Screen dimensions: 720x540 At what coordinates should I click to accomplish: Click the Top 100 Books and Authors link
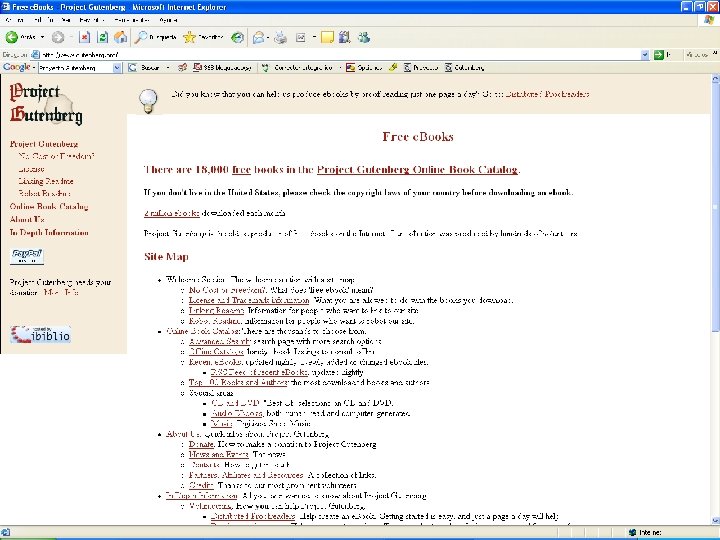point(238,382)
